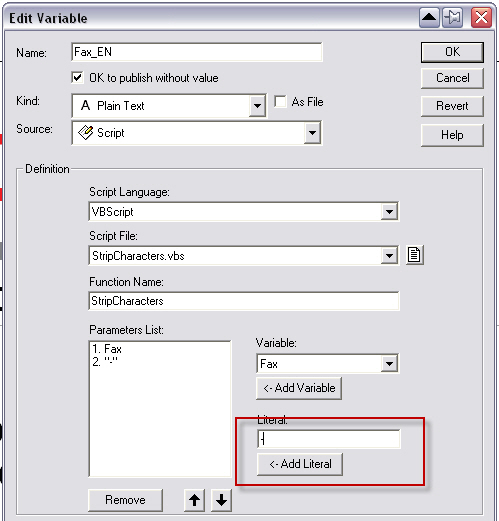
Task: Expand the Source Script dropdown
Action: [312, 133]
